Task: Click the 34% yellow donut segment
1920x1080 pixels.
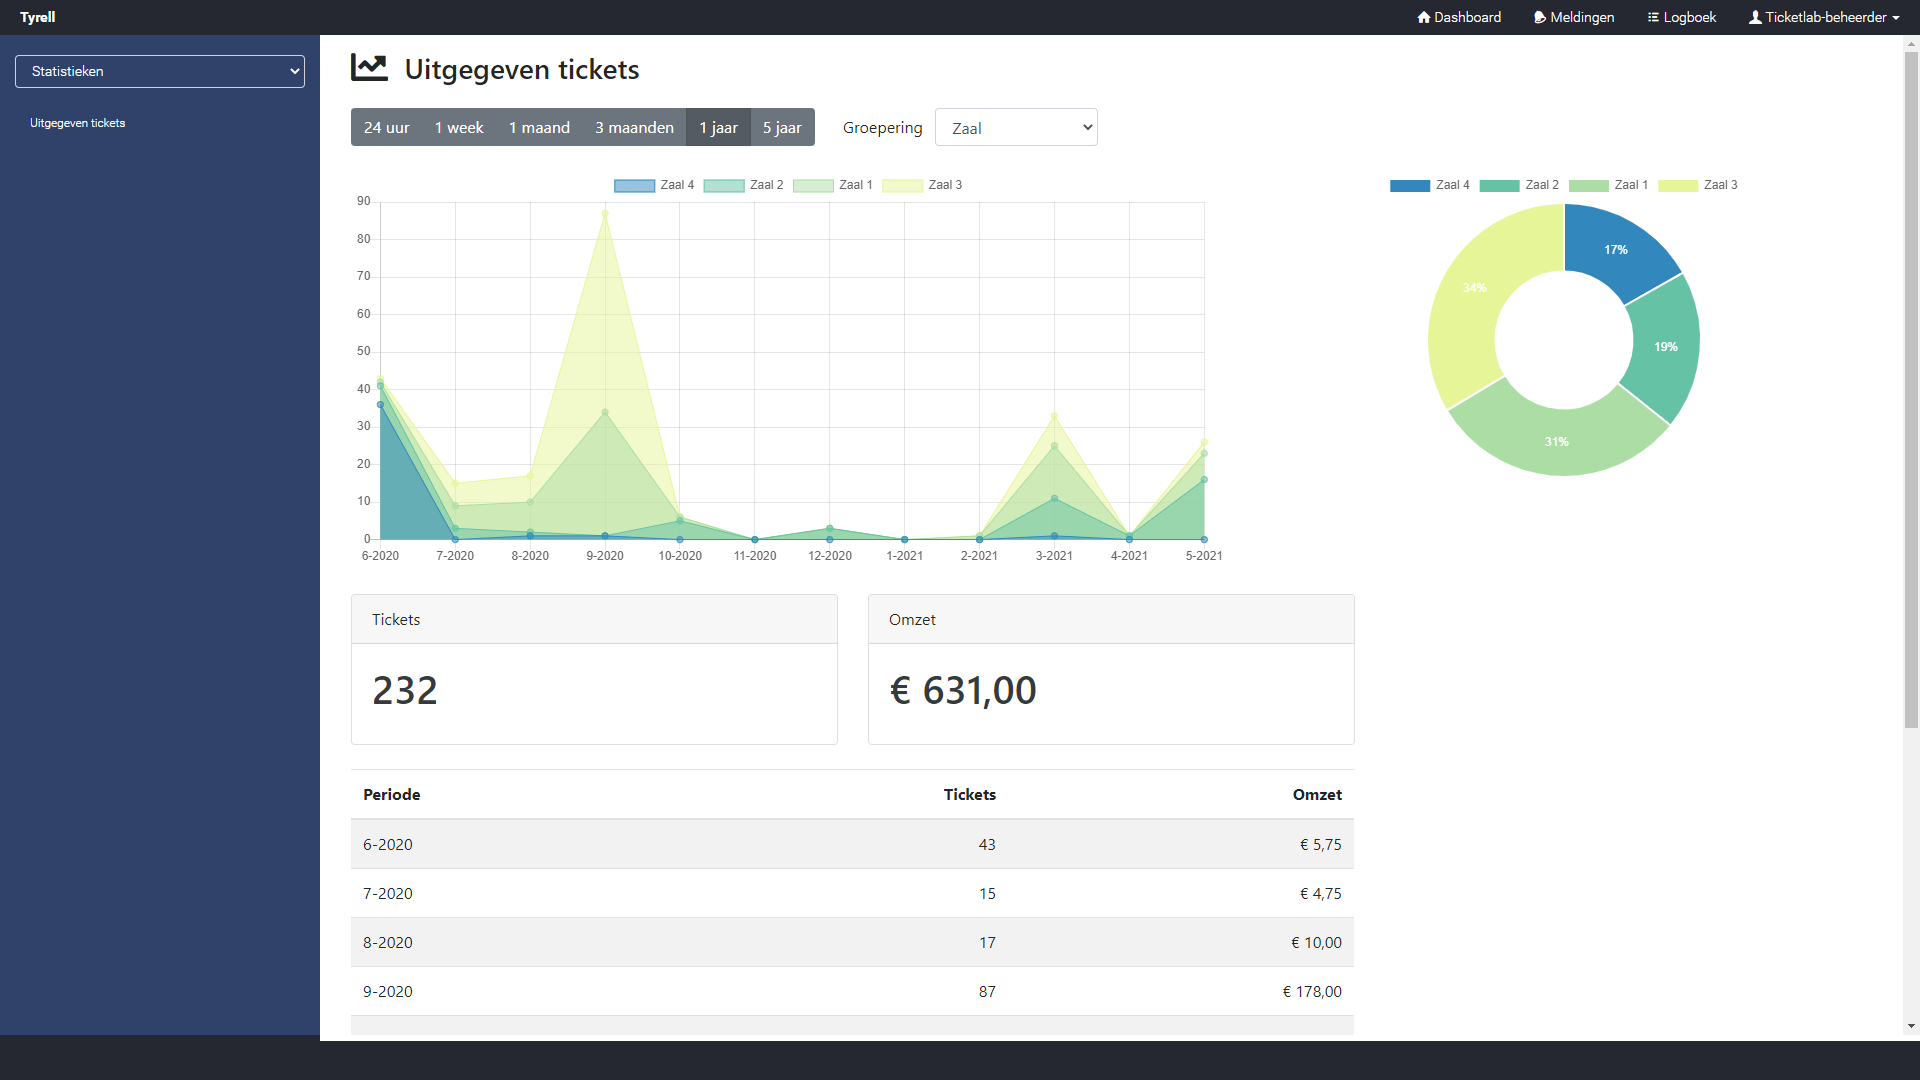Action: pyautogui.click(x=1475, y=288)
